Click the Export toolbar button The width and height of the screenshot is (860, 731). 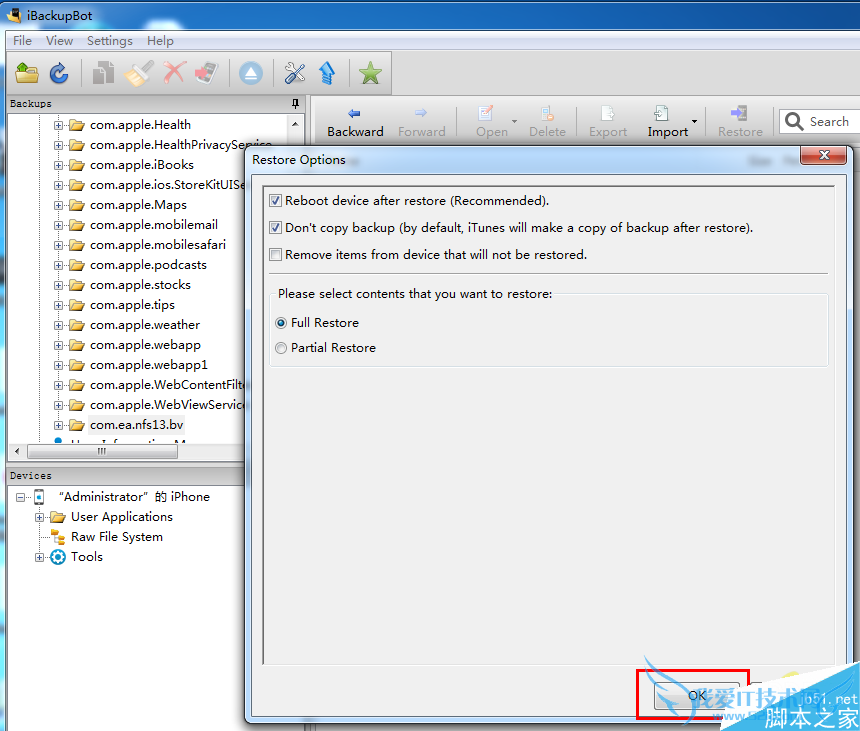[608, 122]
